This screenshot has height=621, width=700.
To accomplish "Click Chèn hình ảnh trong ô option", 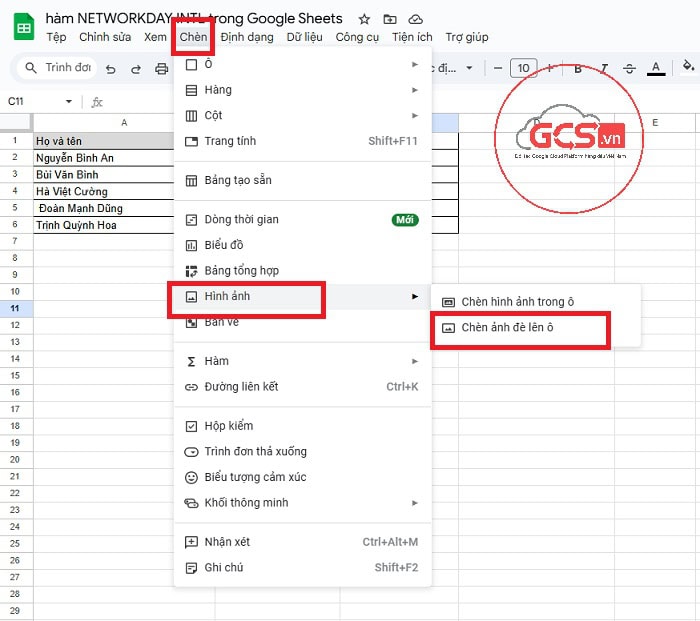I will click(517, 302).
